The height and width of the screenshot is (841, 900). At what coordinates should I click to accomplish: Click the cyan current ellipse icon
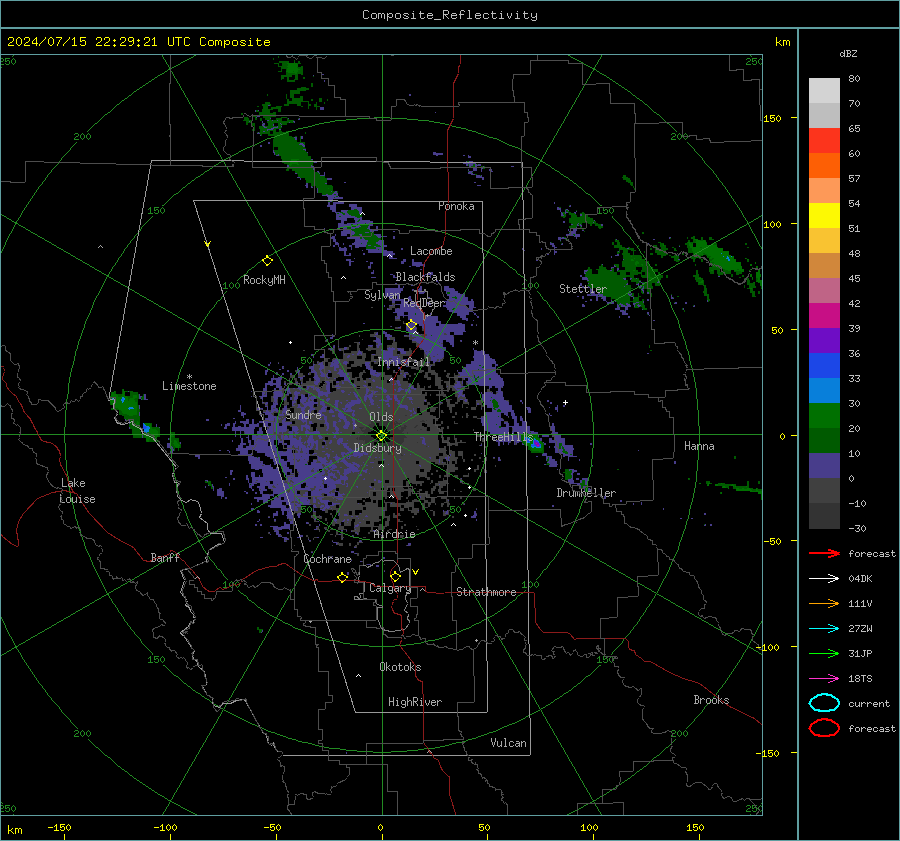point(824,703)
